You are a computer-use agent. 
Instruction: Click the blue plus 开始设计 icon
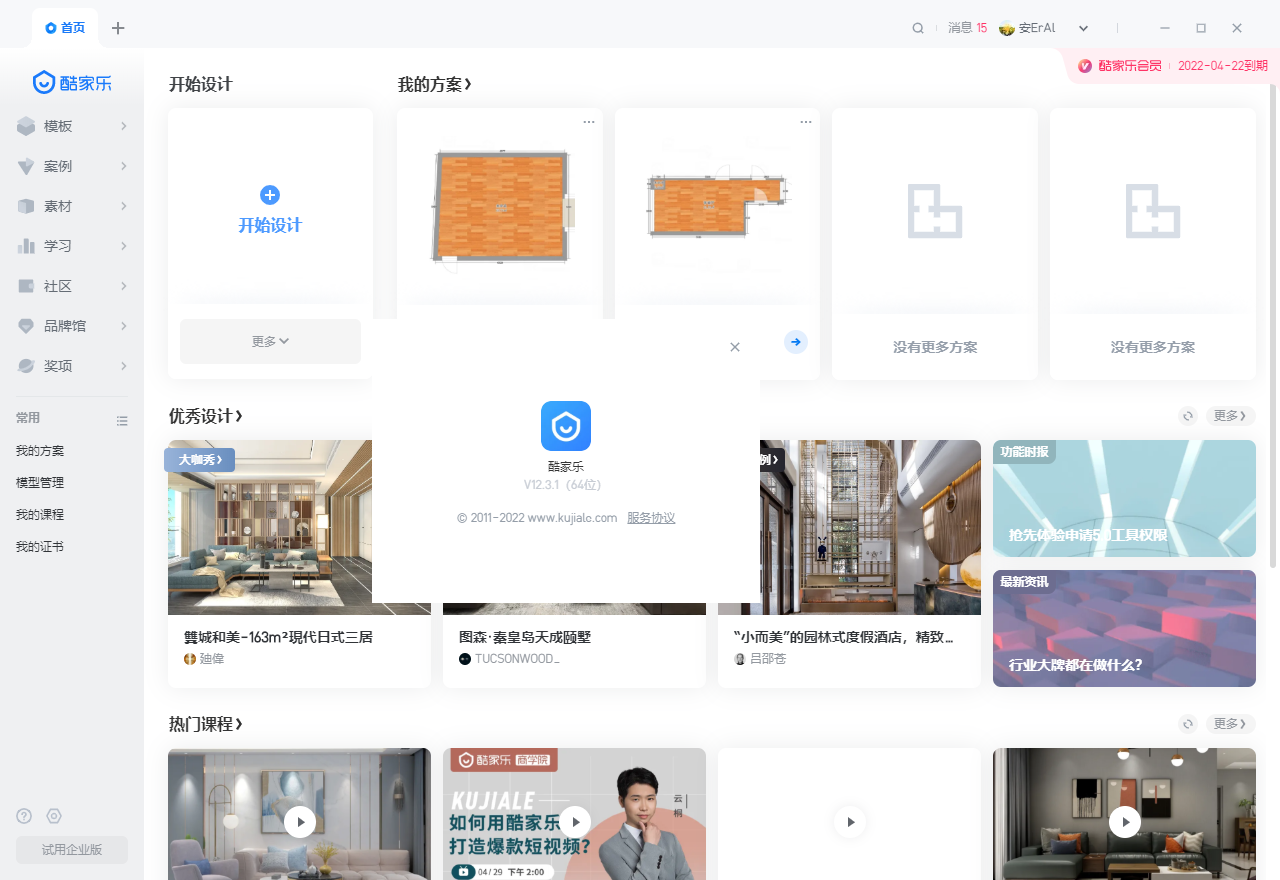coord(269,195)
